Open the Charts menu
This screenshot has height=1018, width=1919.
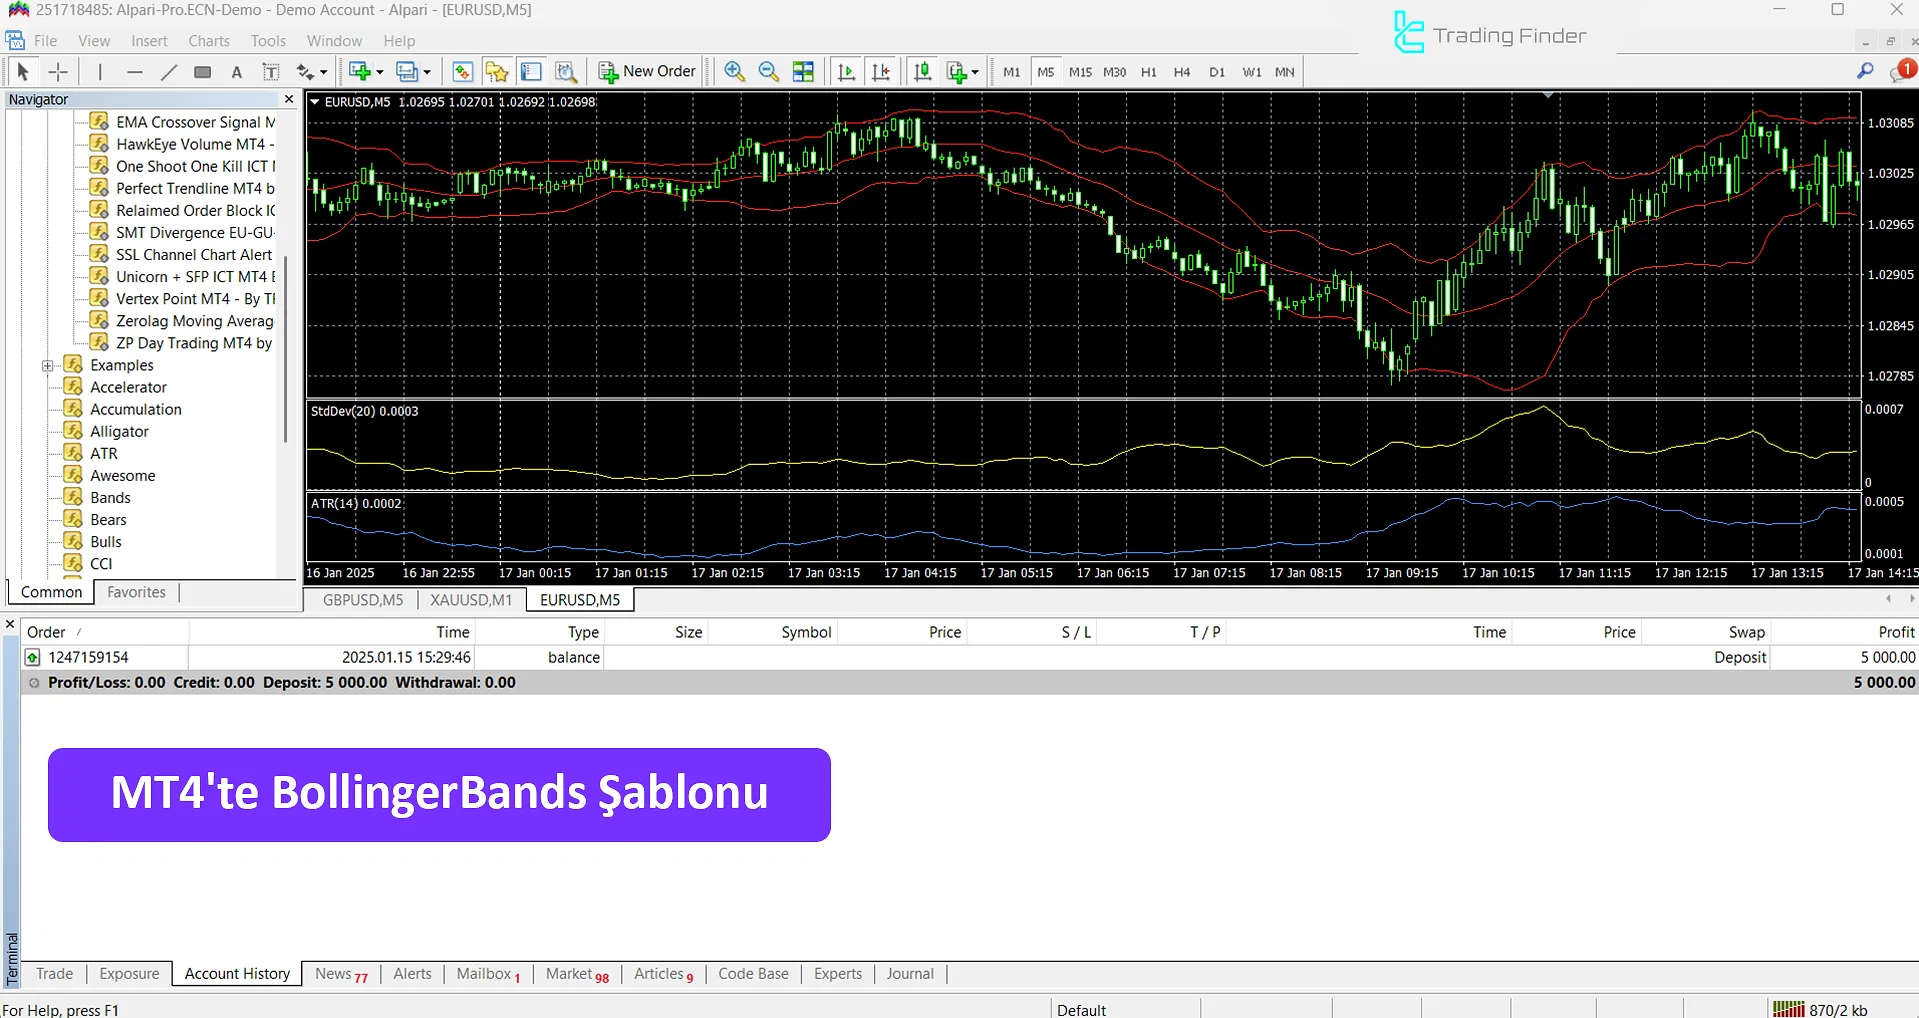[x=209, y=41]
